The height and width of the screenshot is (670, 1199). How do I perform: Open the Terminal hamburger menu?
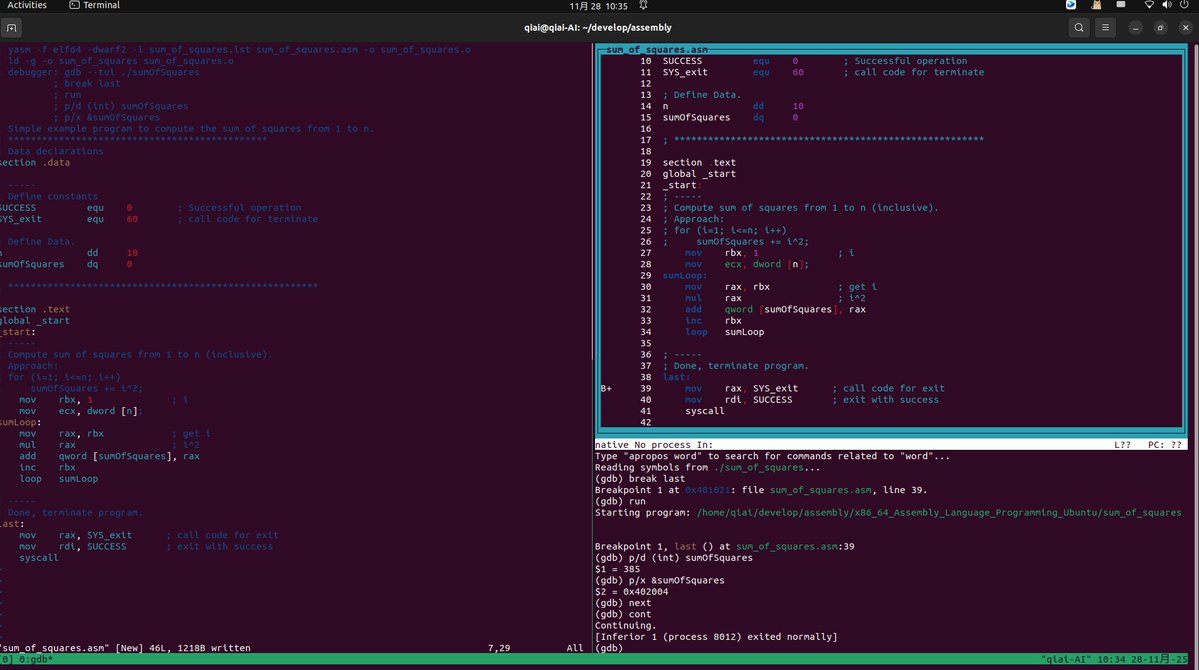(x=1105, y=27)
